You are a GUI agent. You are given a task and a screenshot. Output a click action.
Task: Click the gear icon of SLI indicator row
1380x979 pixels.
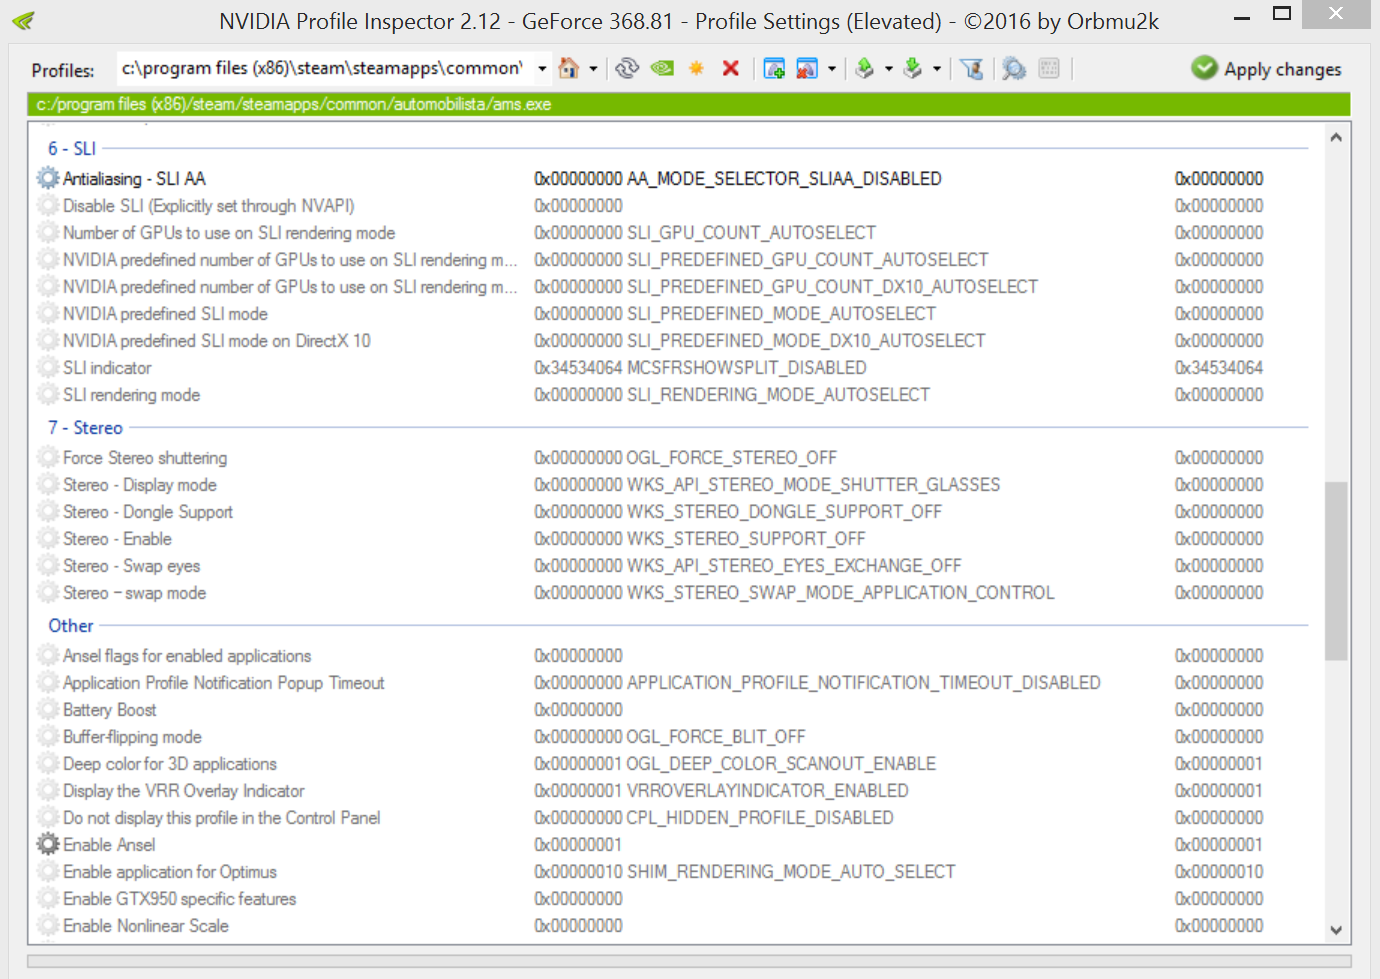click(48, 367)
